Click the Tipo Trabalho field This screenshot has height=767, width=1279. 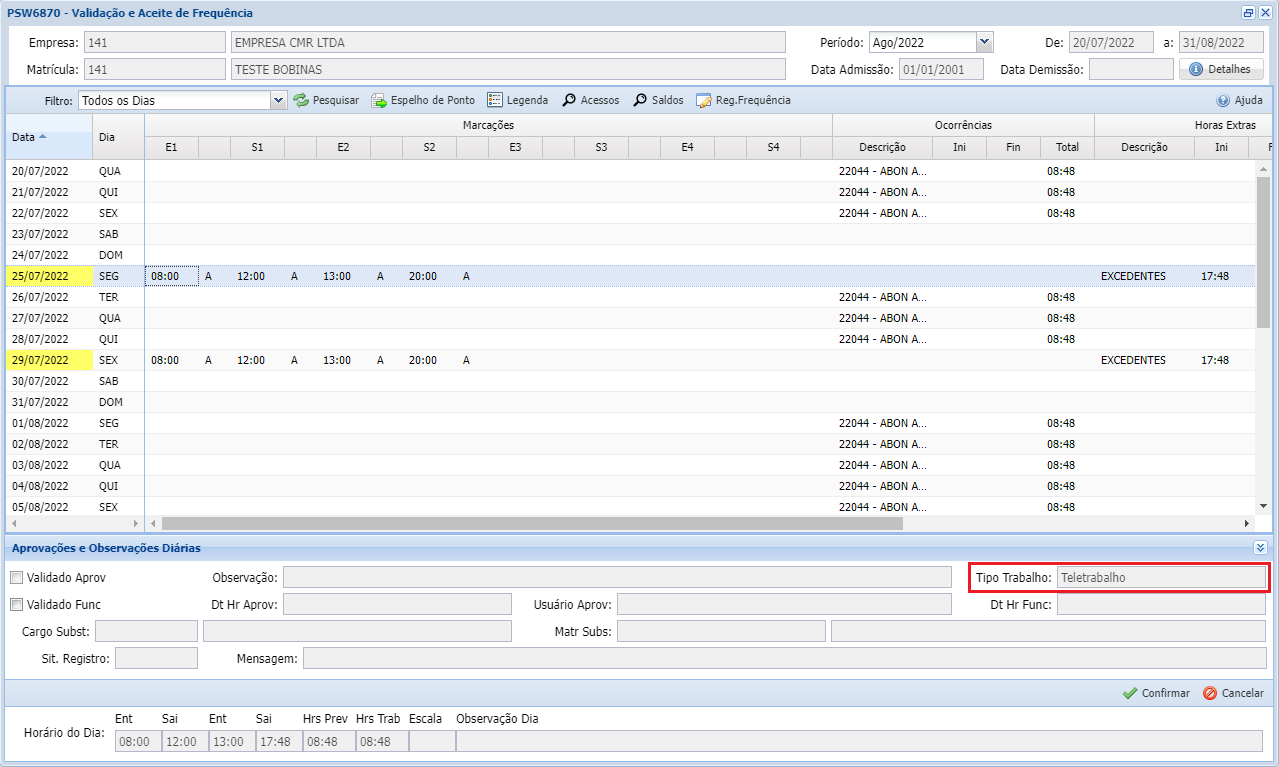click(1161, 577)
